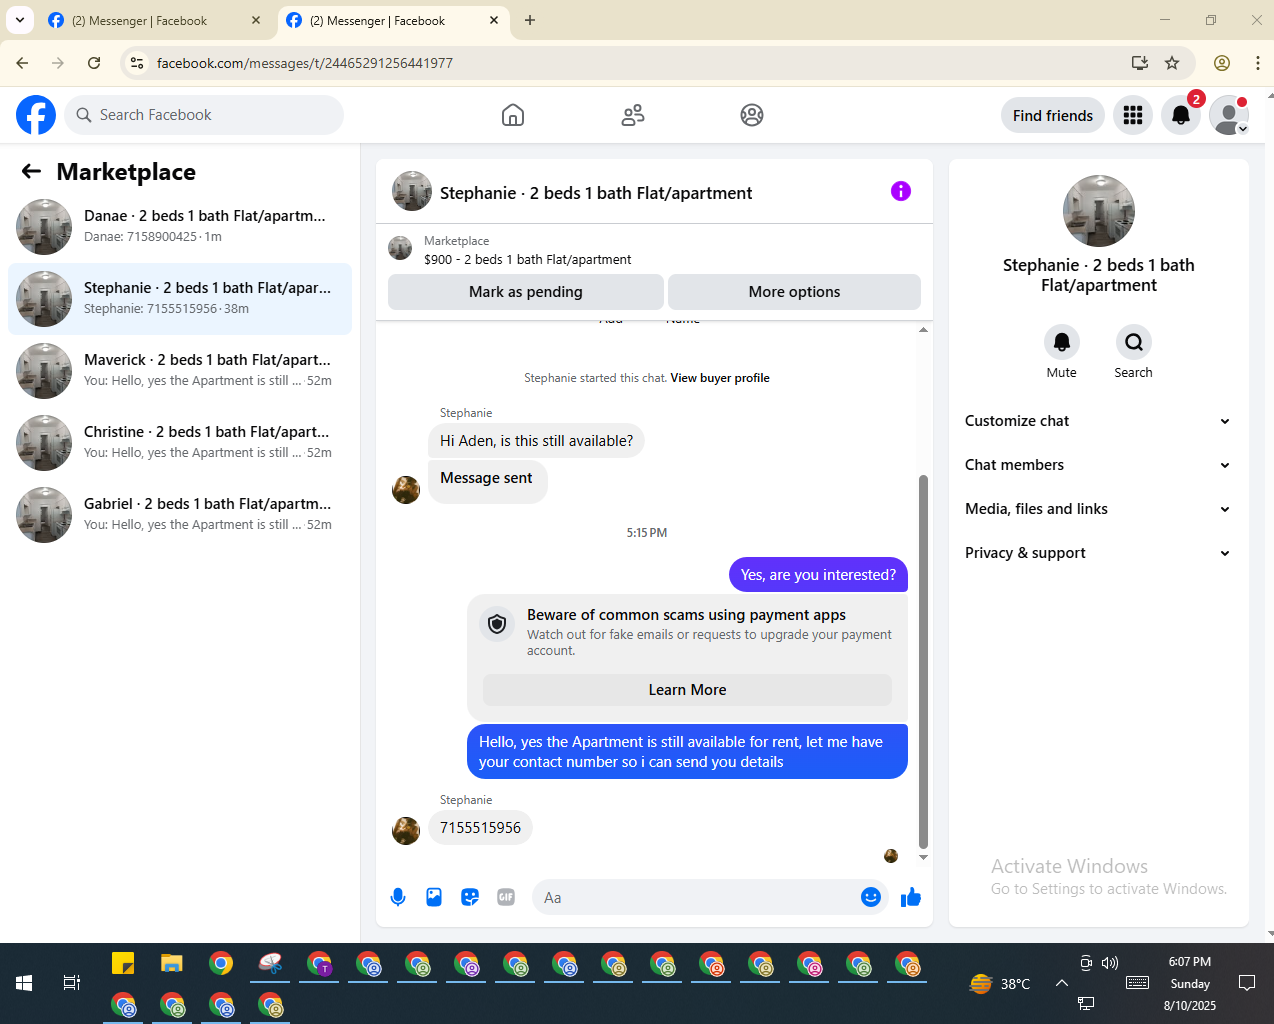Open the emoji picker in message box

(871, 897)
